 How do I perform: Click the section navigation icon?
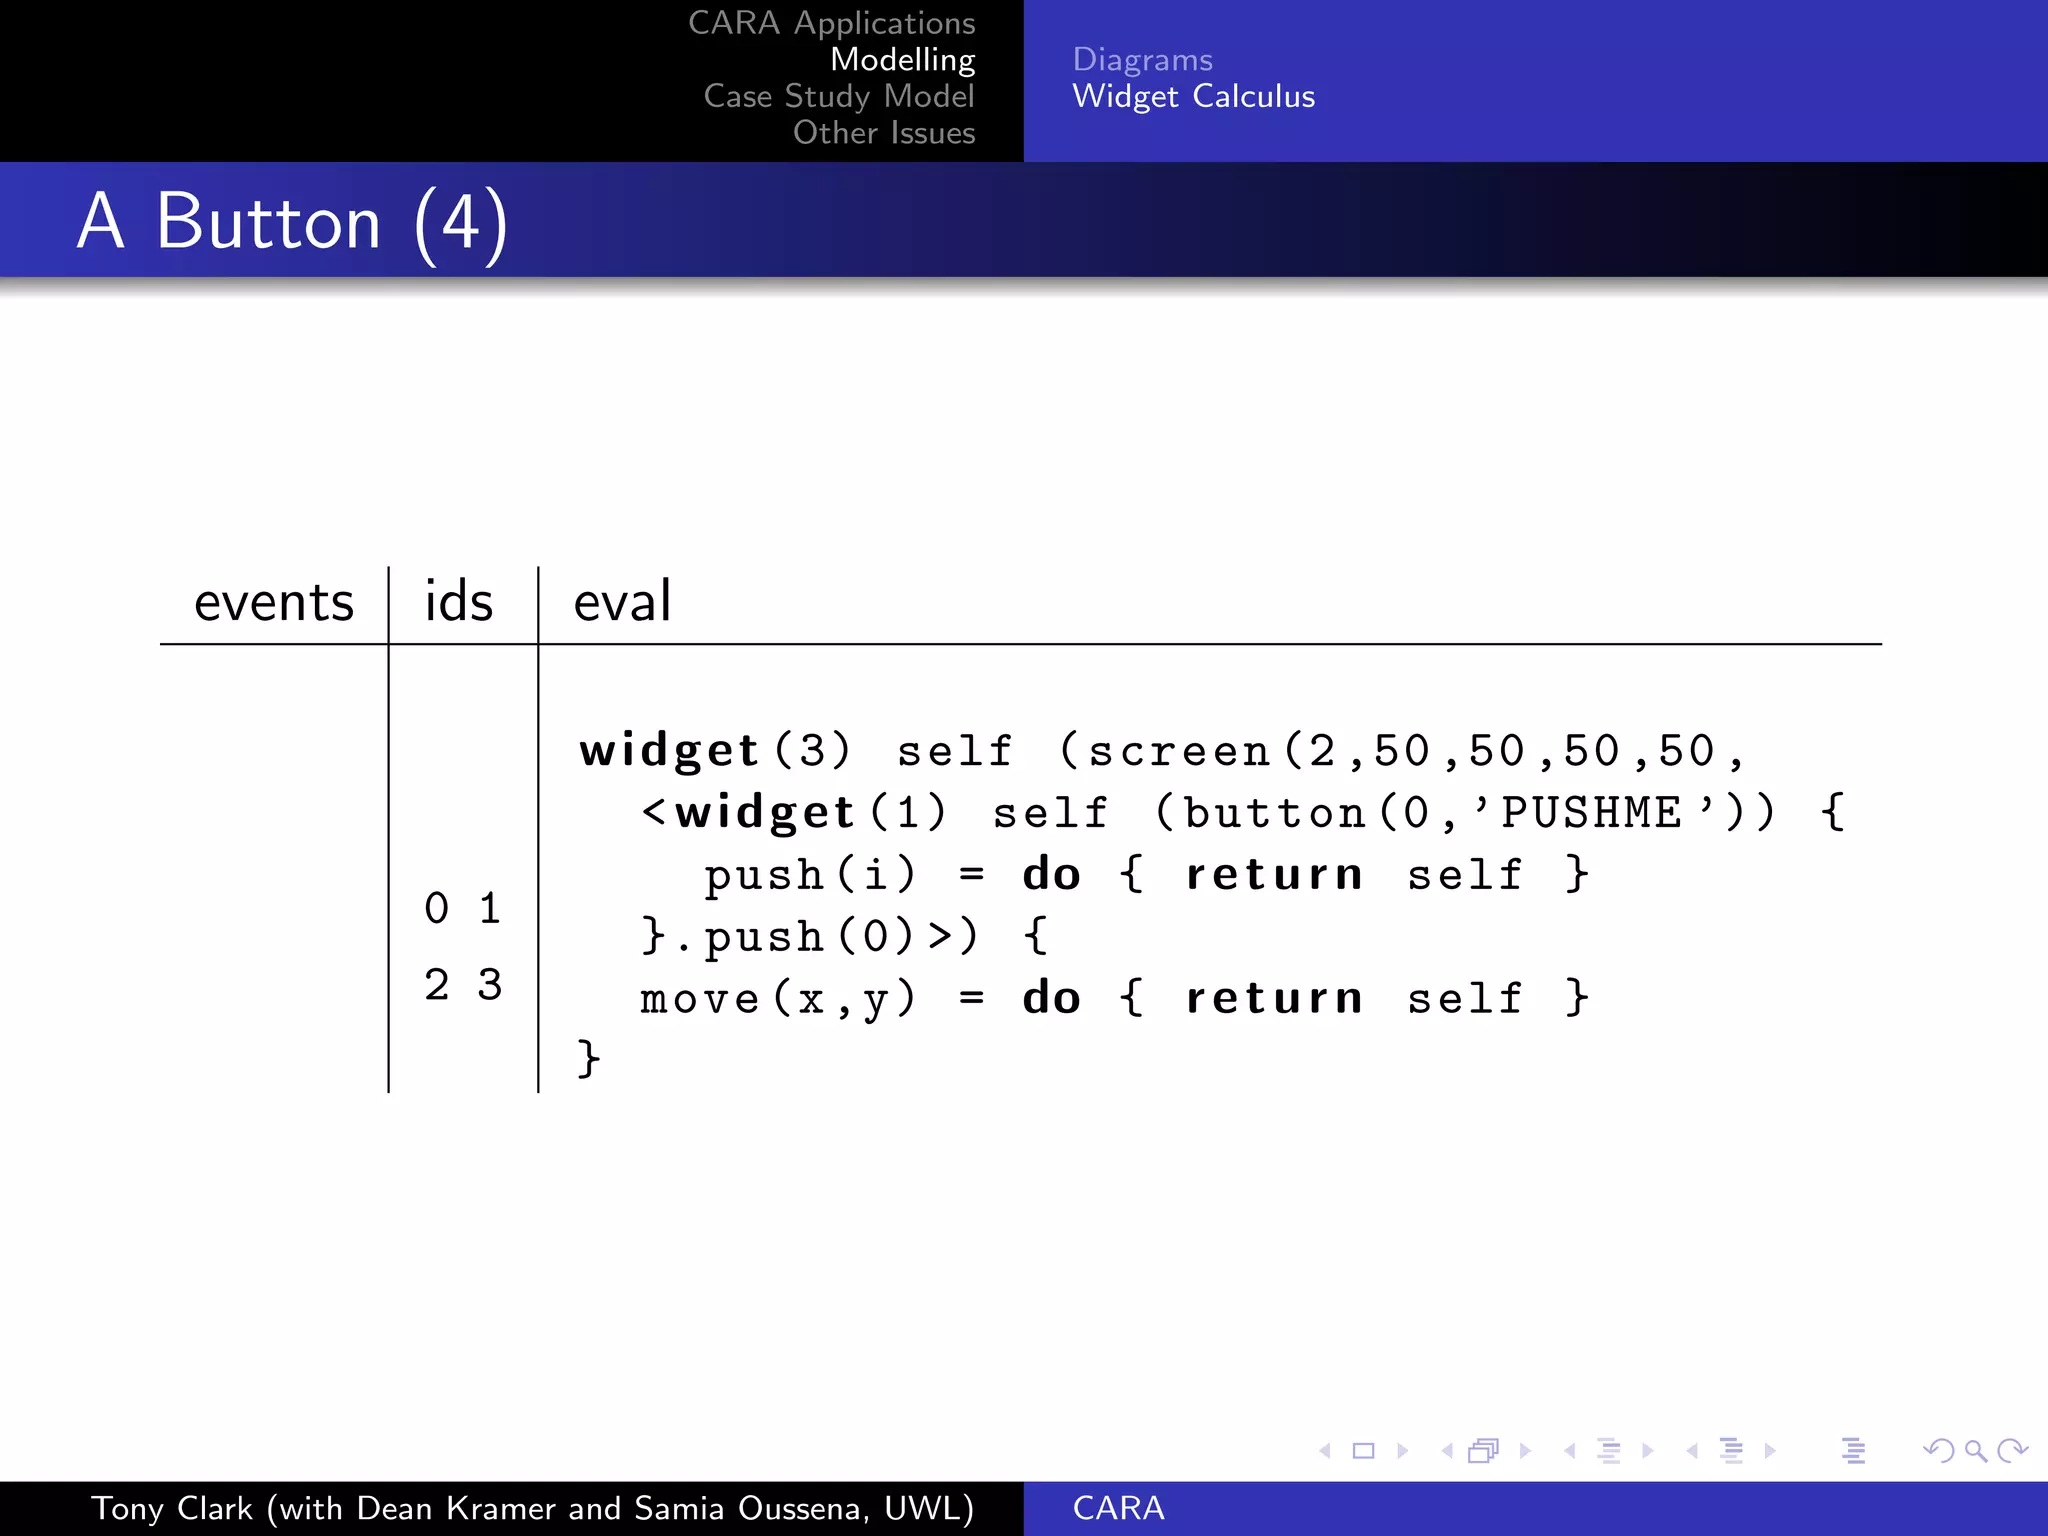1731,1450
